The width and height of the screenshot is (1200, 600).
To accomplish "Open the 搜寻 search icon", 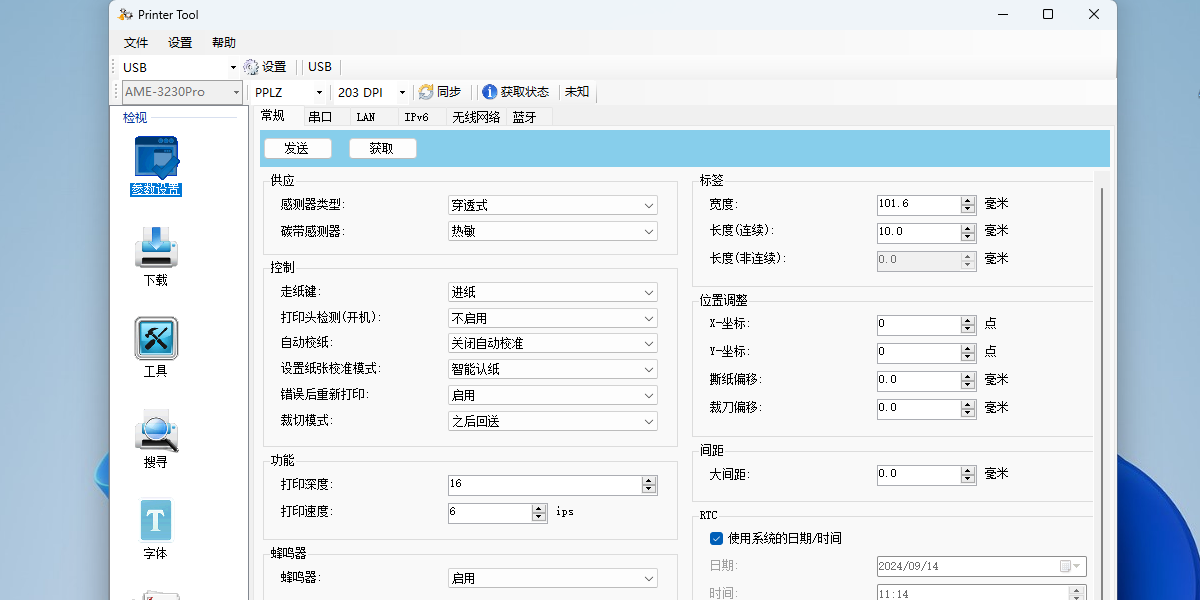I will (x=156, y=430).
